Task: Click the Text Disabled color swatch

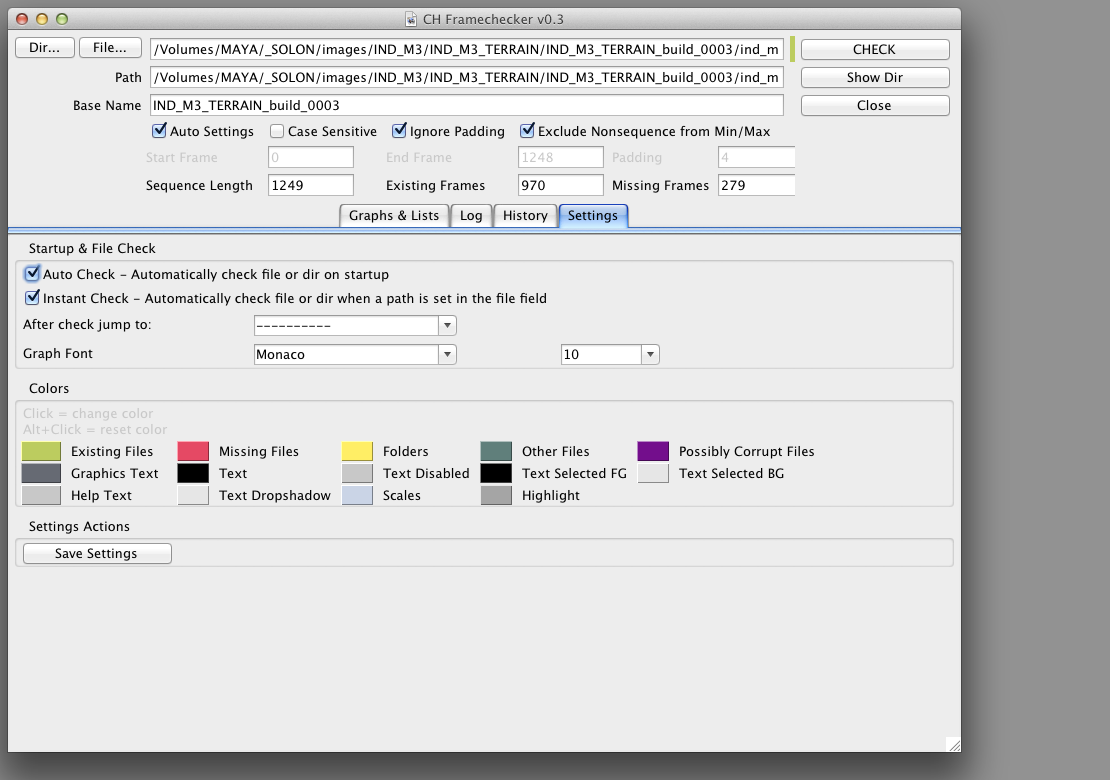Action: coord(357,474)
